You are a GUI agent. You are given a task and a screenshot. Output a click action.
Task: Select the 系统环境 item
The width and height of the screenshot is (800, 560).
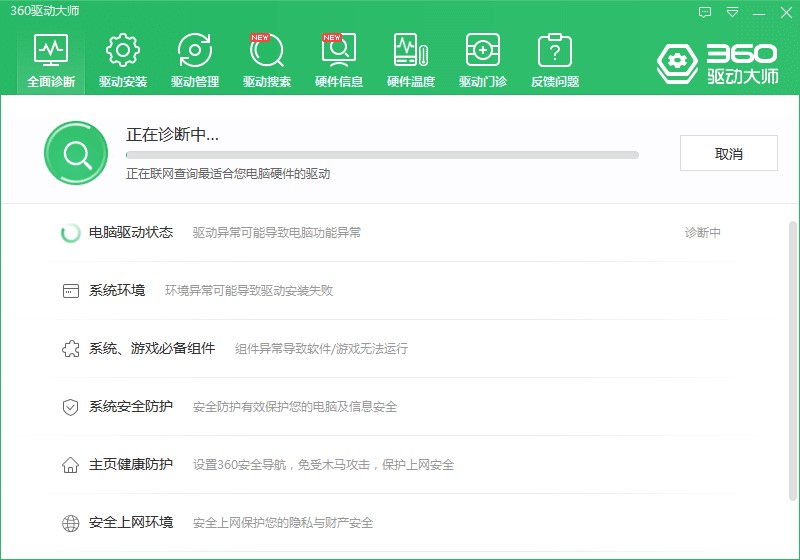pyautogui.click(x=116, y=290)
